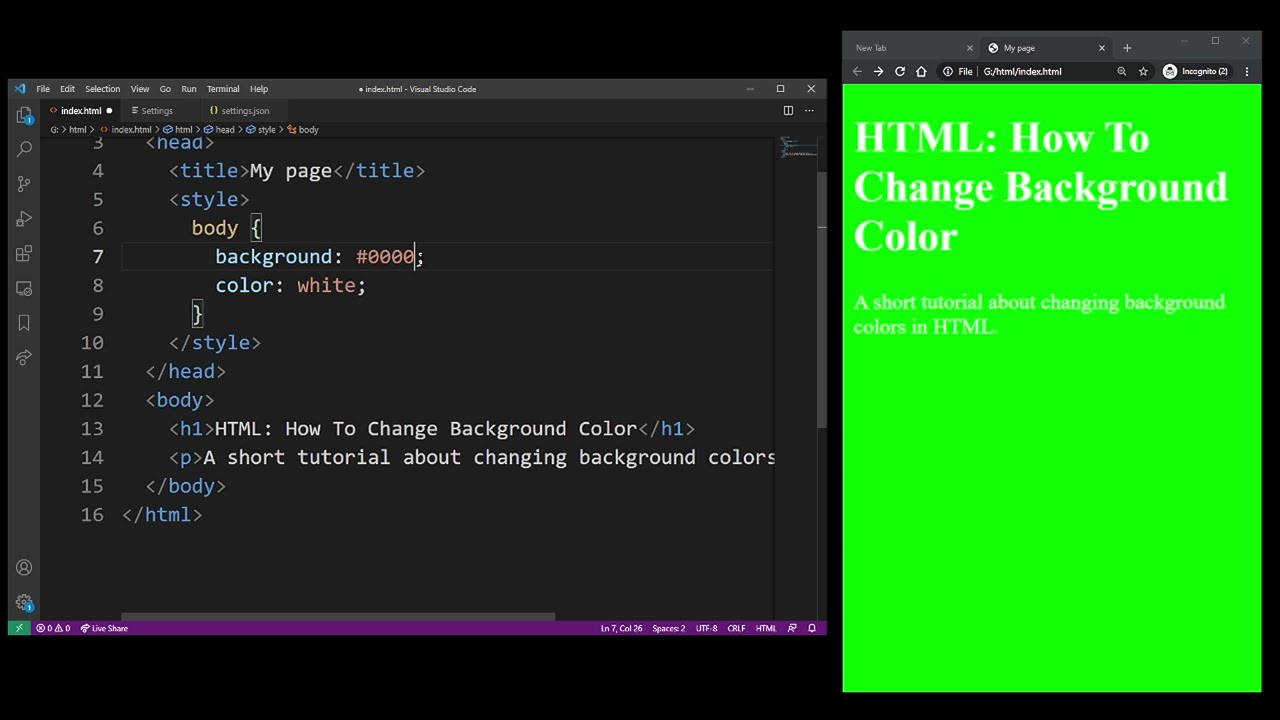Bookmark this page with the star icon

click(x=1143, y=71)
